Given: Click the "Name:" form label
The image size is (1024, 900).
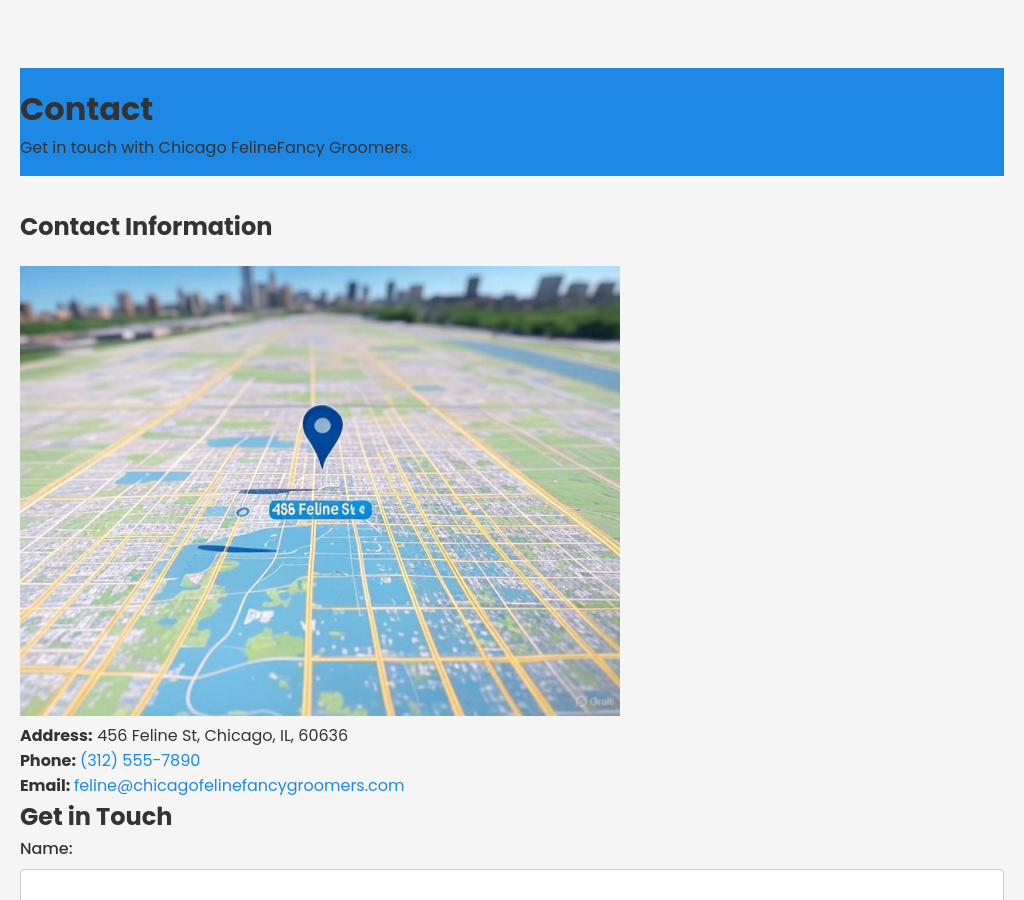Looking at the screenshot, I should pos(46,849).
